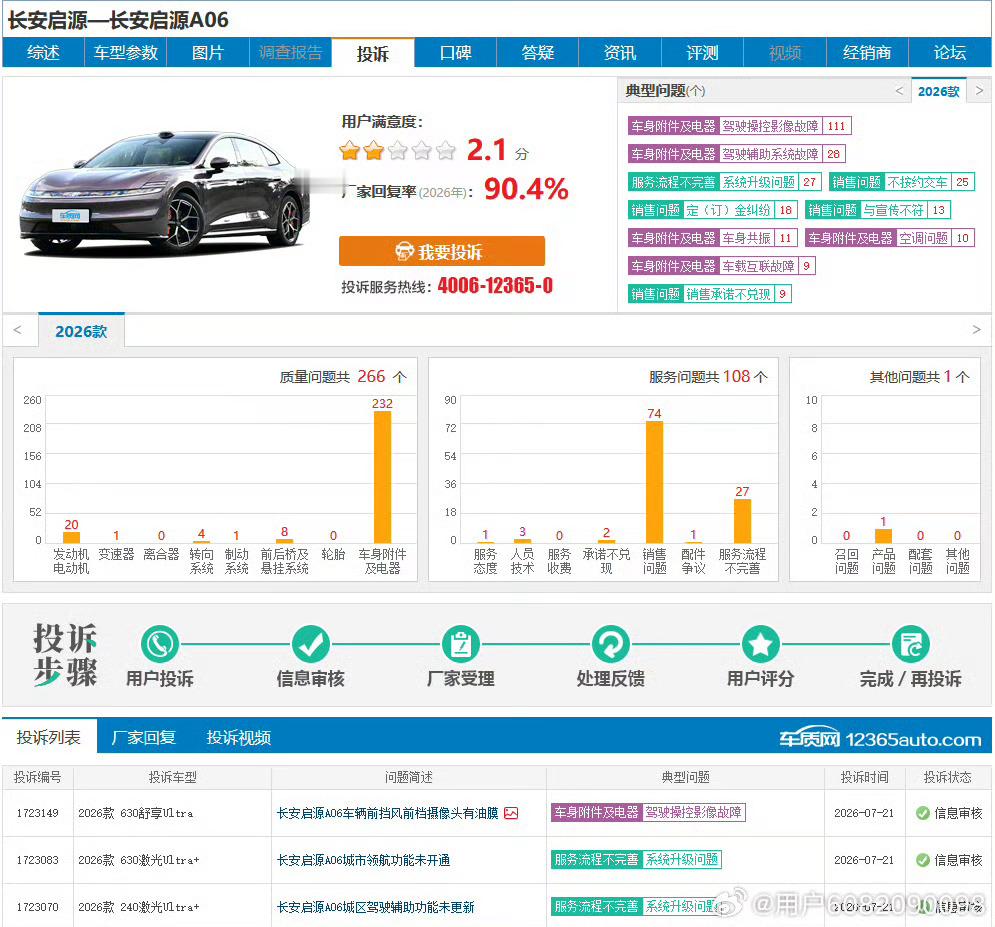The image size is (995, 927).
Task: Select the 投诉列表 tab
Action: pos(49,737)
